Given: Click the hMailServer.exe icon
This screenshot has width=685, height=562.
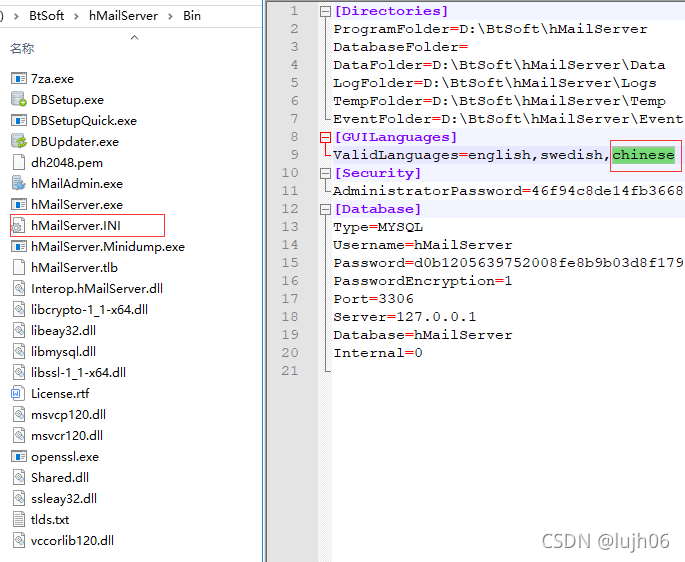Looking at the screenshot, I should point(18,205).
